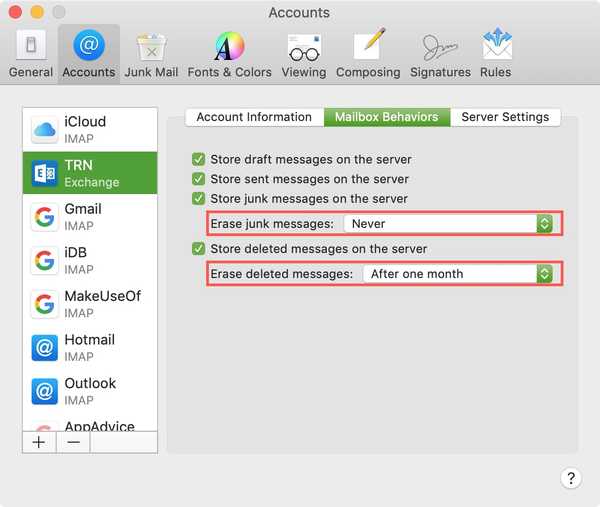Toggle Store sent messages on the server
The width and height of the screenshot is (600, 507).
[199, 179]
